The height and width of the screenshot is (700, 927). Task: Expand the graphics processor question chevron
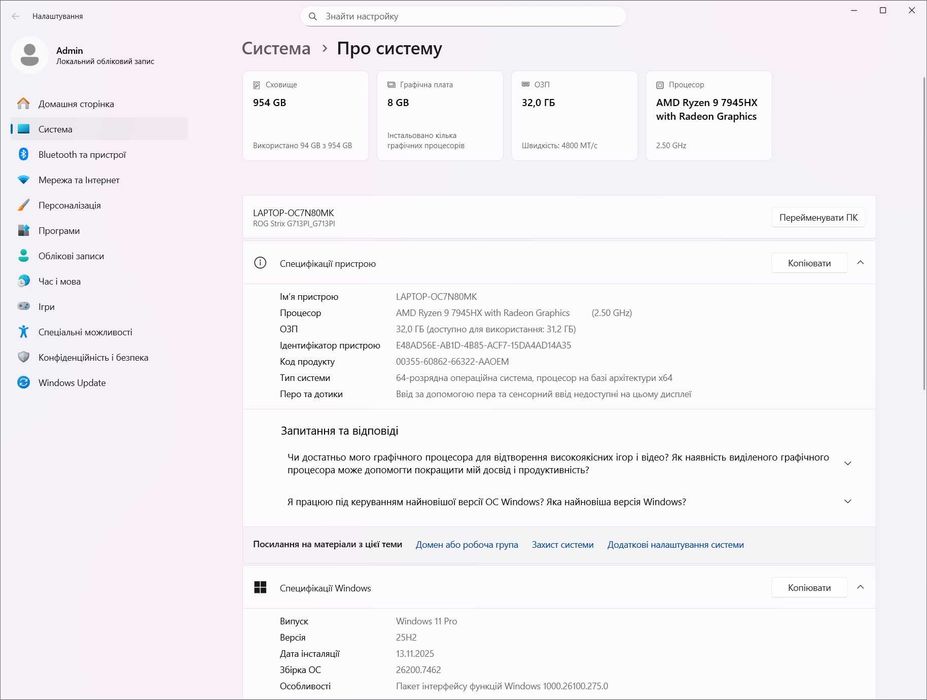pyautogui.click(x=847, y=464)
